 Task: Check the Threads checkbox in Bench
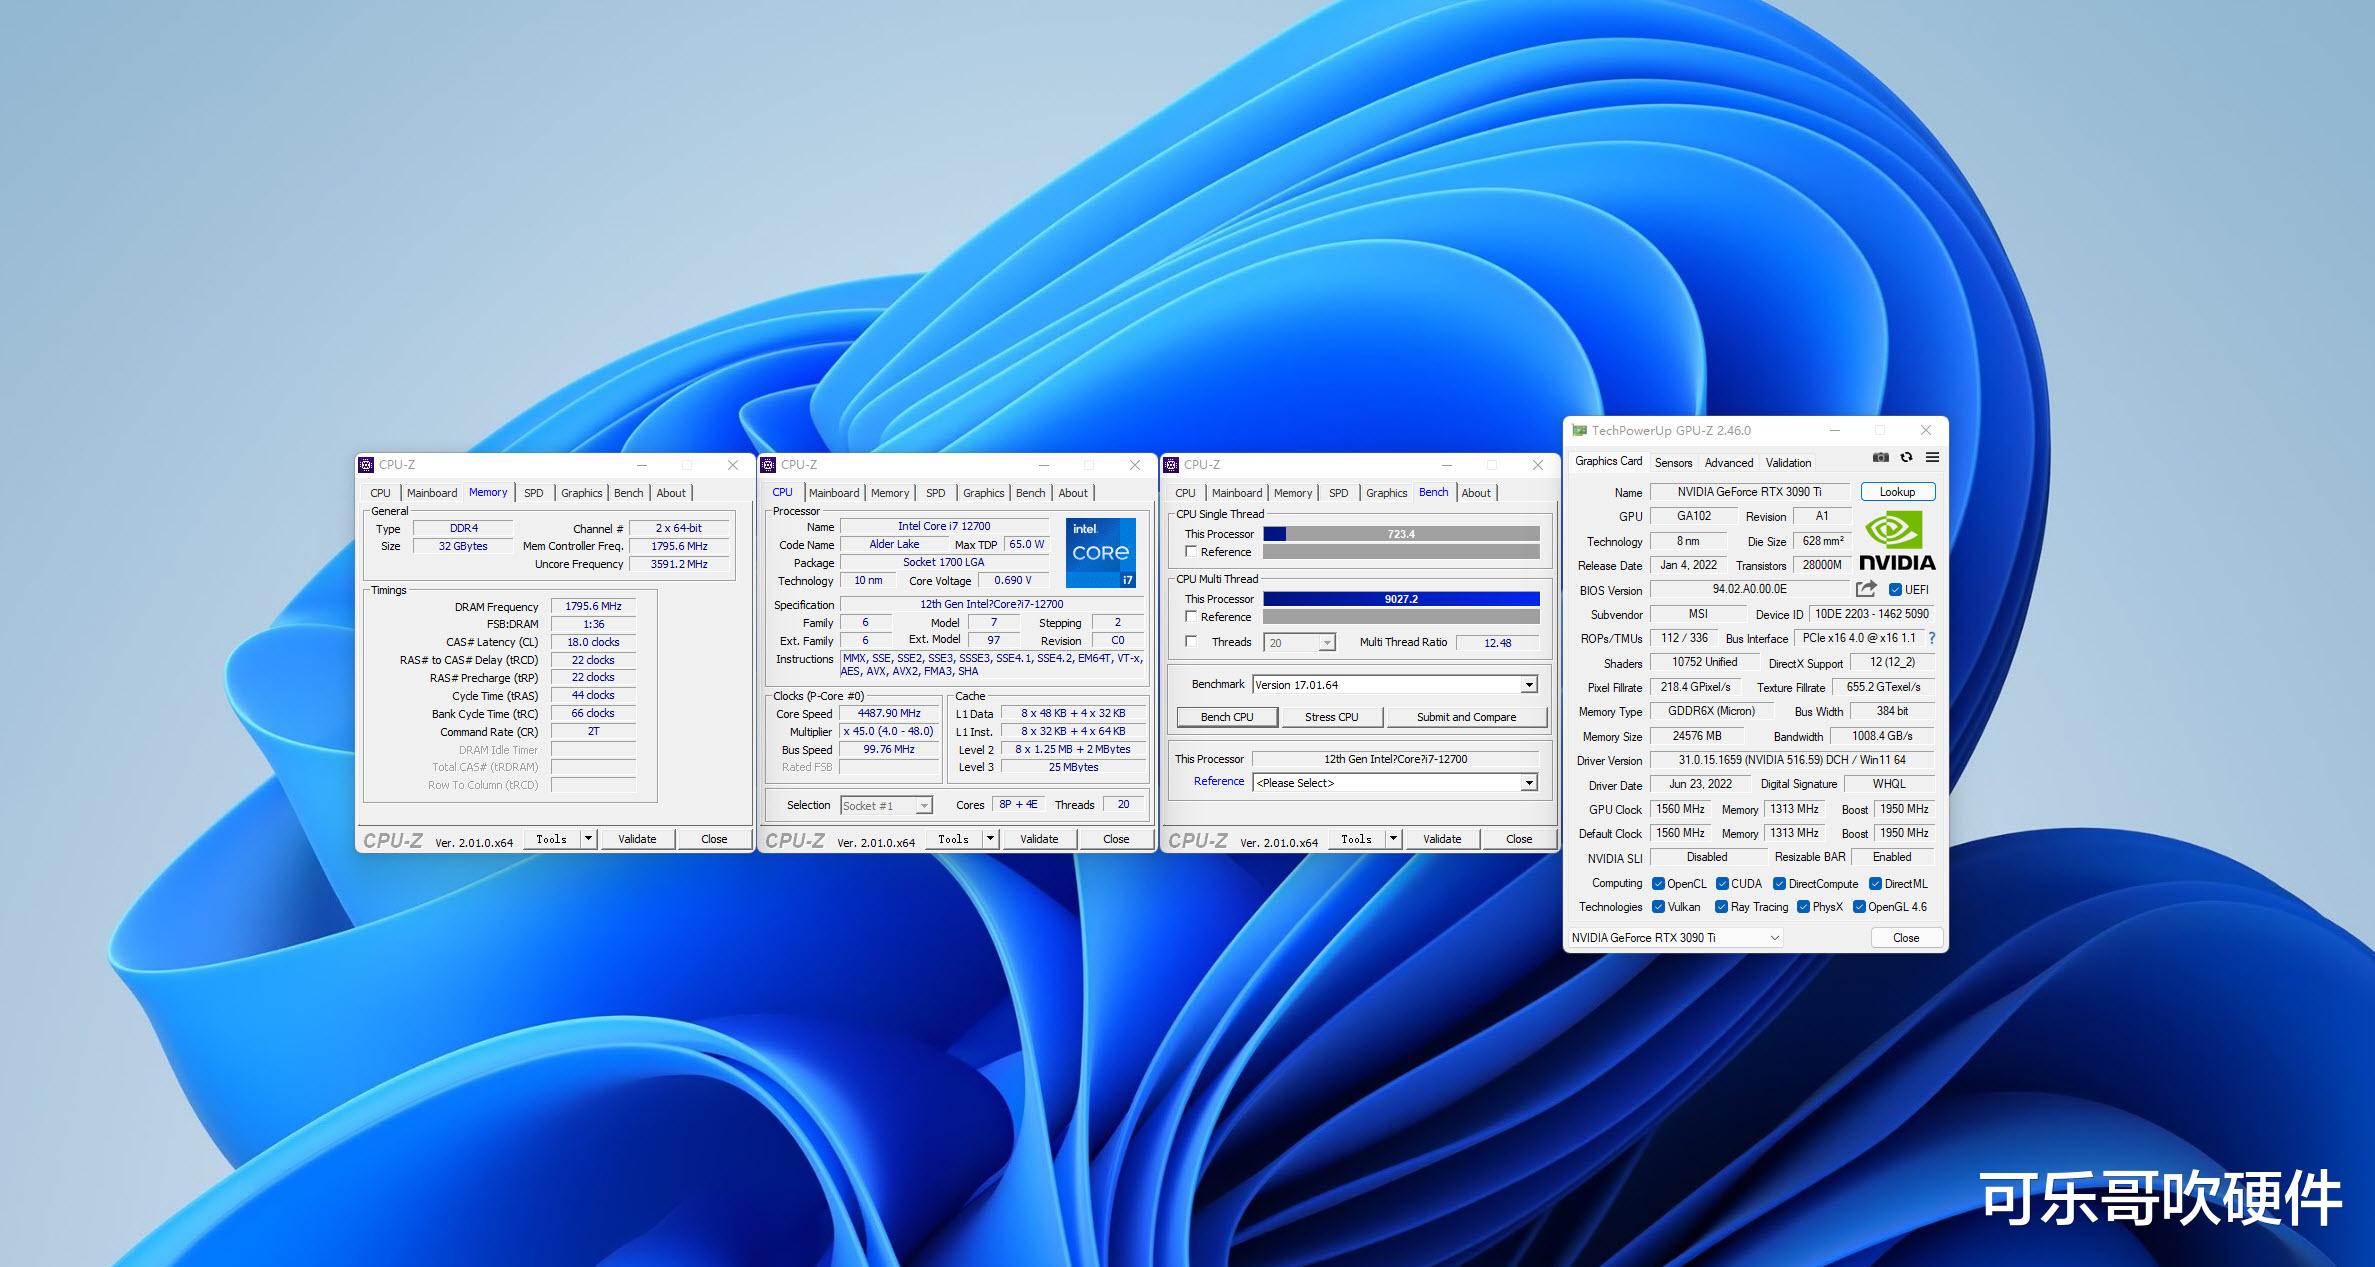[x=1191, y=642]
